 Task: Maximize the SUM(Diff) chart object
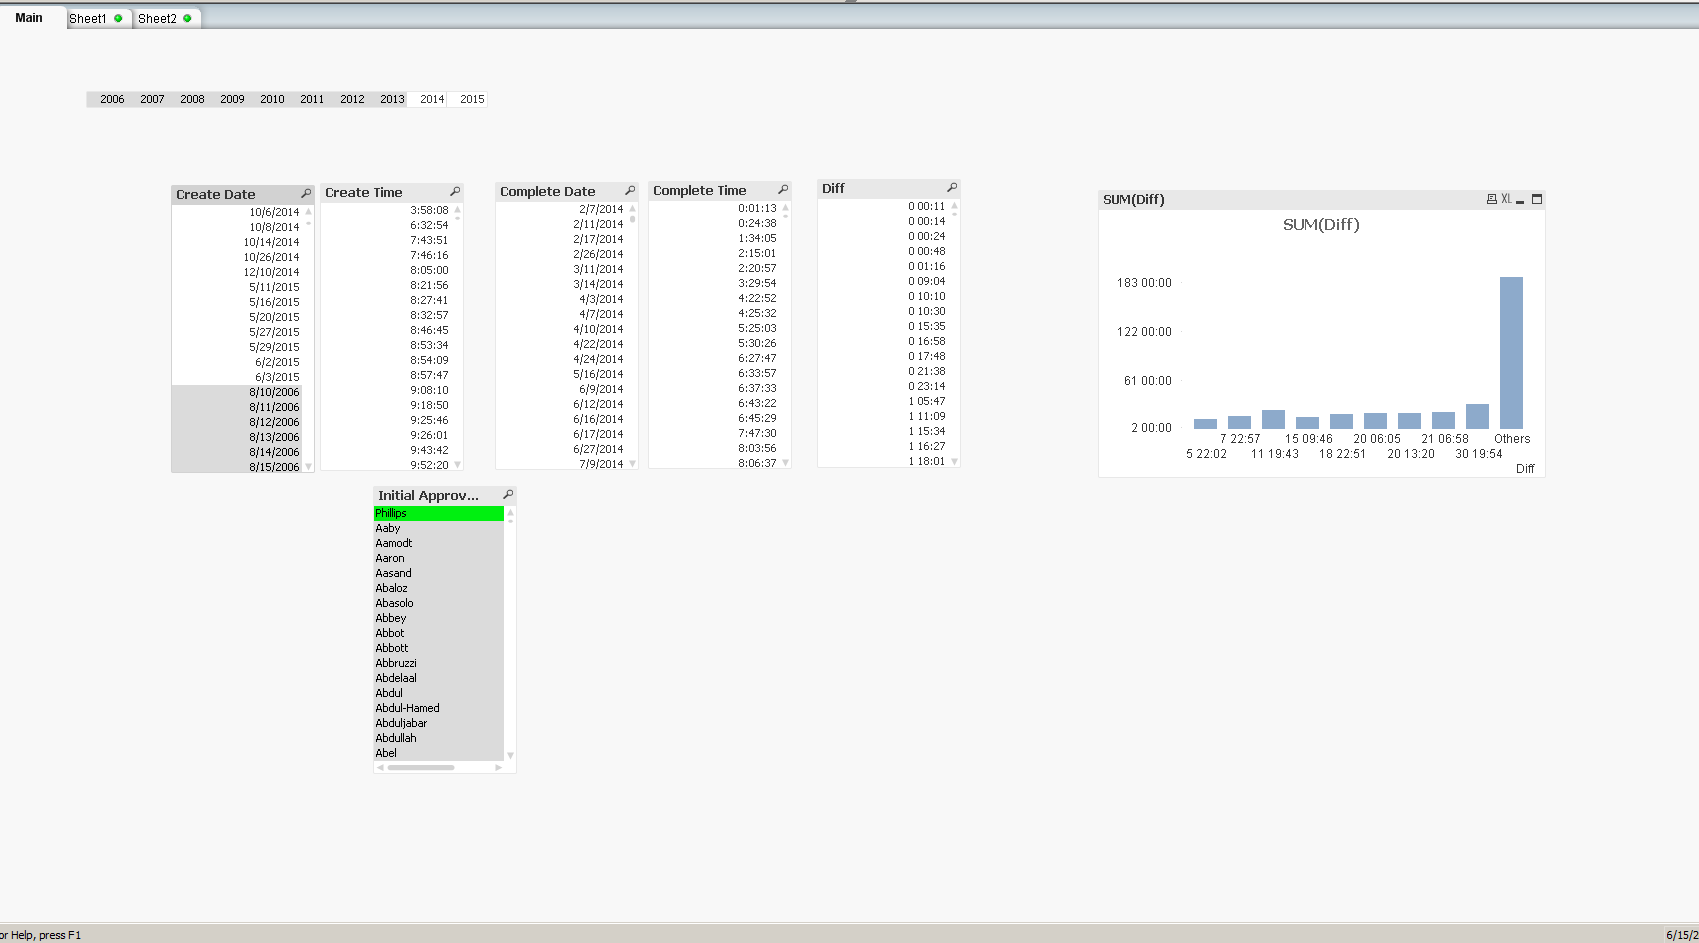click(1537, 199)
